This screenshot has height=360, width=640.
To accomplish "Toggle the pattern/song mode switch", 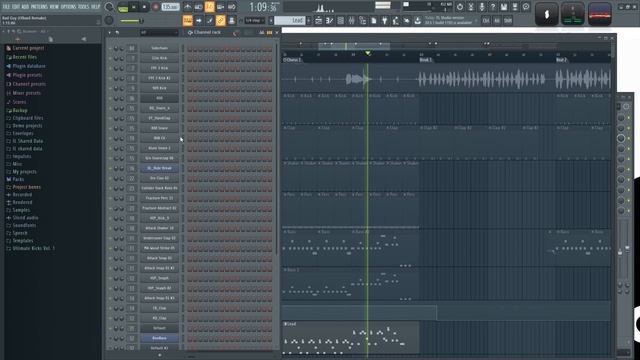I will click(122, 7).
